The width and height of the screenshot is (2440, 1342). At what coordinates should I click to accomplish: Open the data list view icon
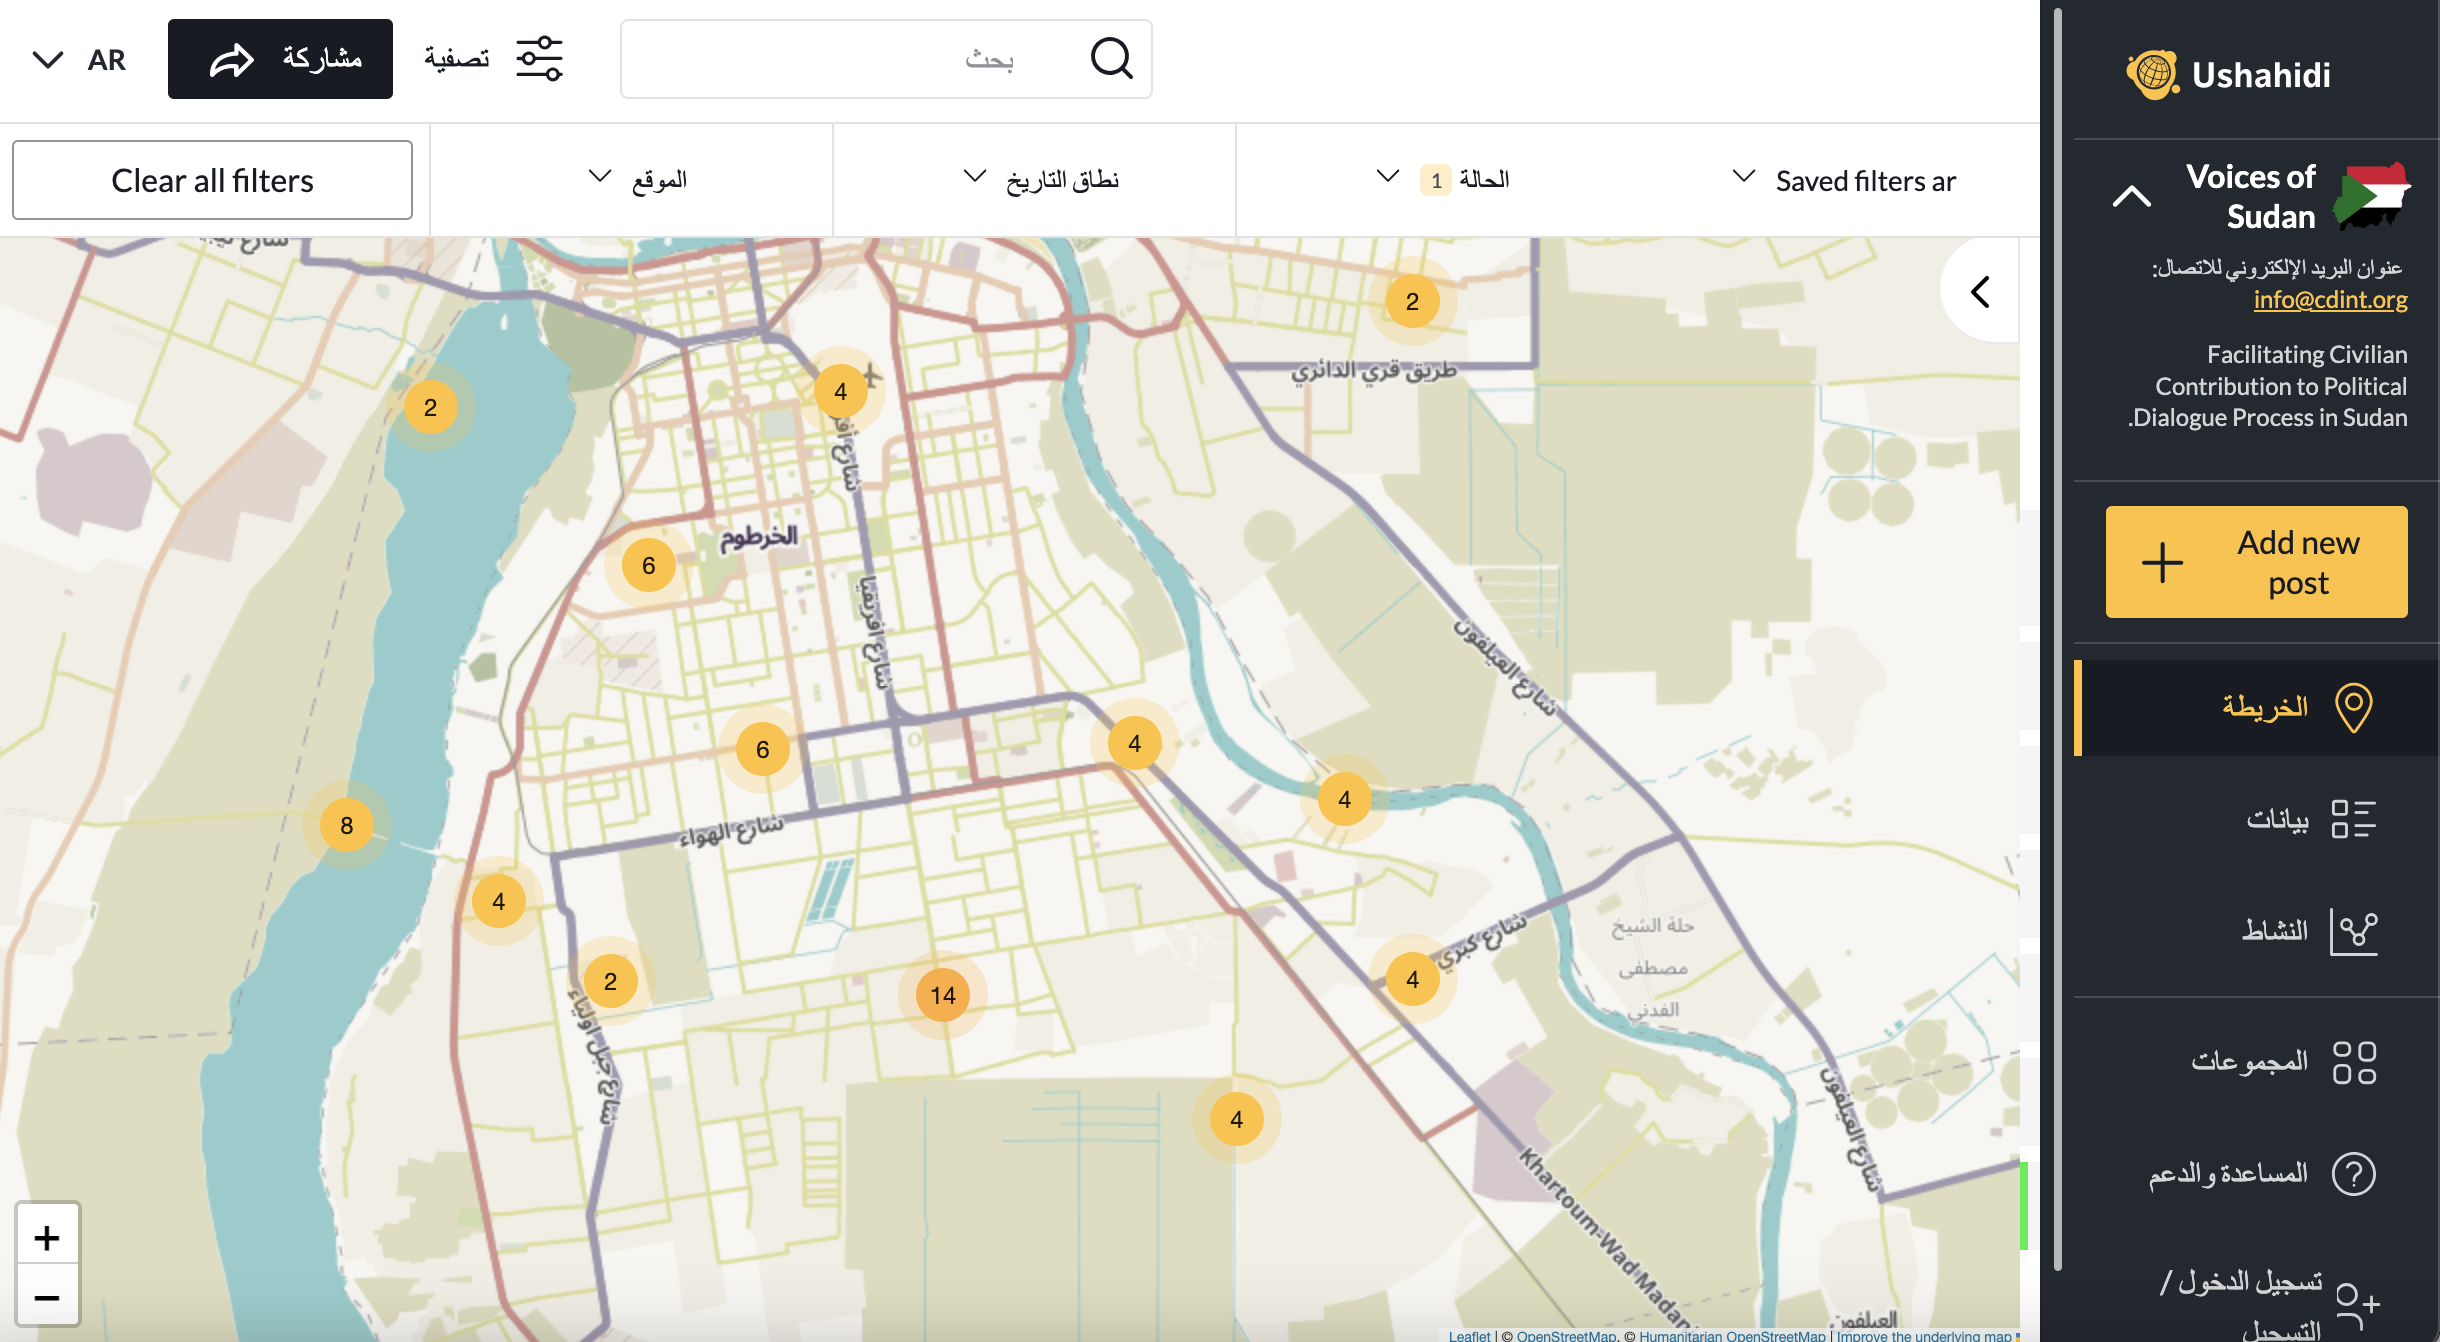[2353, 819]
